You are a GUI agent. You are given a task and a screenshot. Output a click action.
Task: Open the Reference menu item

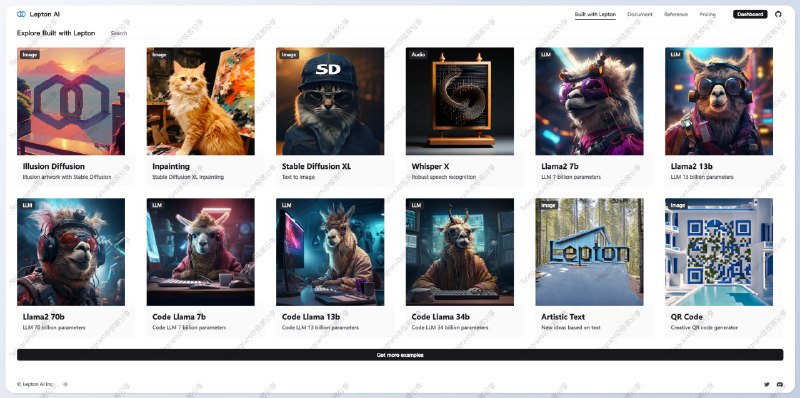coord(676,14)
